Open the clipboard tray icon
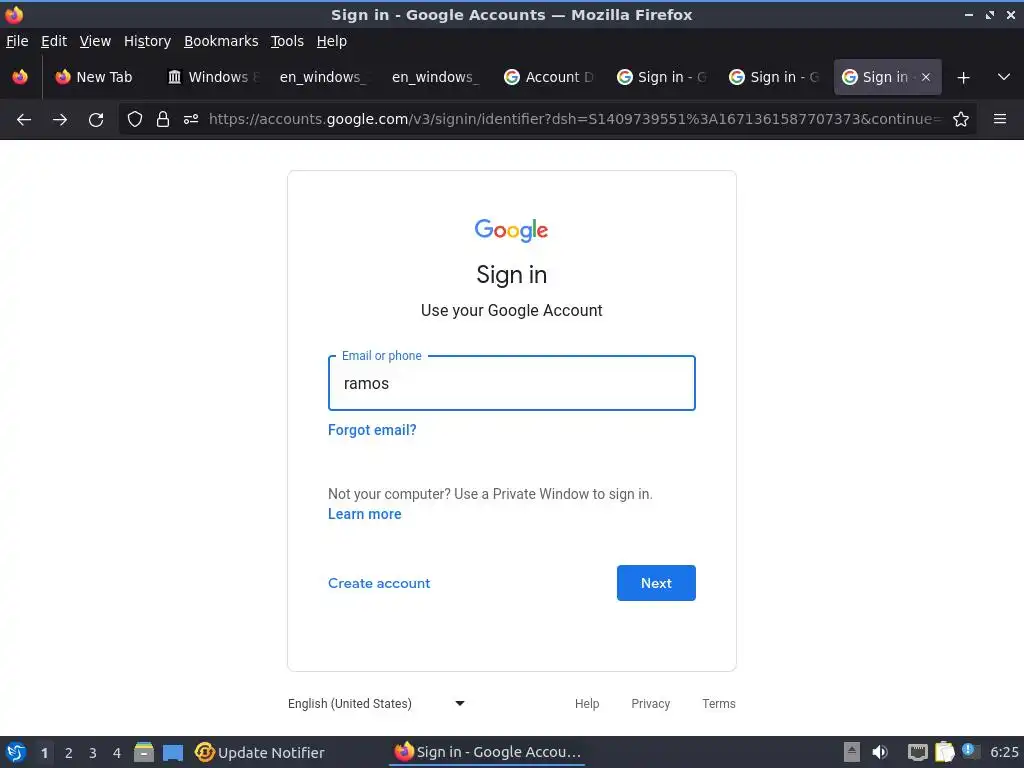This screenshot has height=768, width=1024. 944,752
